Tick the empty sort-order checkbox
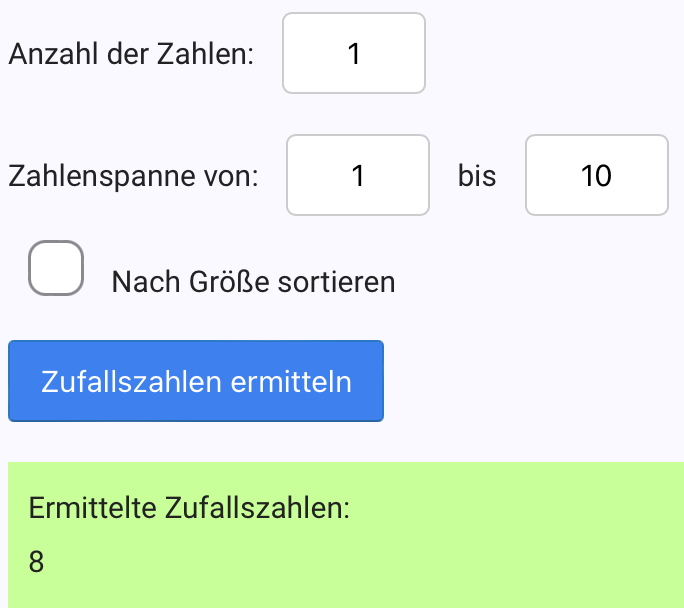The height and width of the screenshot is (608, 684). (55, 268)
